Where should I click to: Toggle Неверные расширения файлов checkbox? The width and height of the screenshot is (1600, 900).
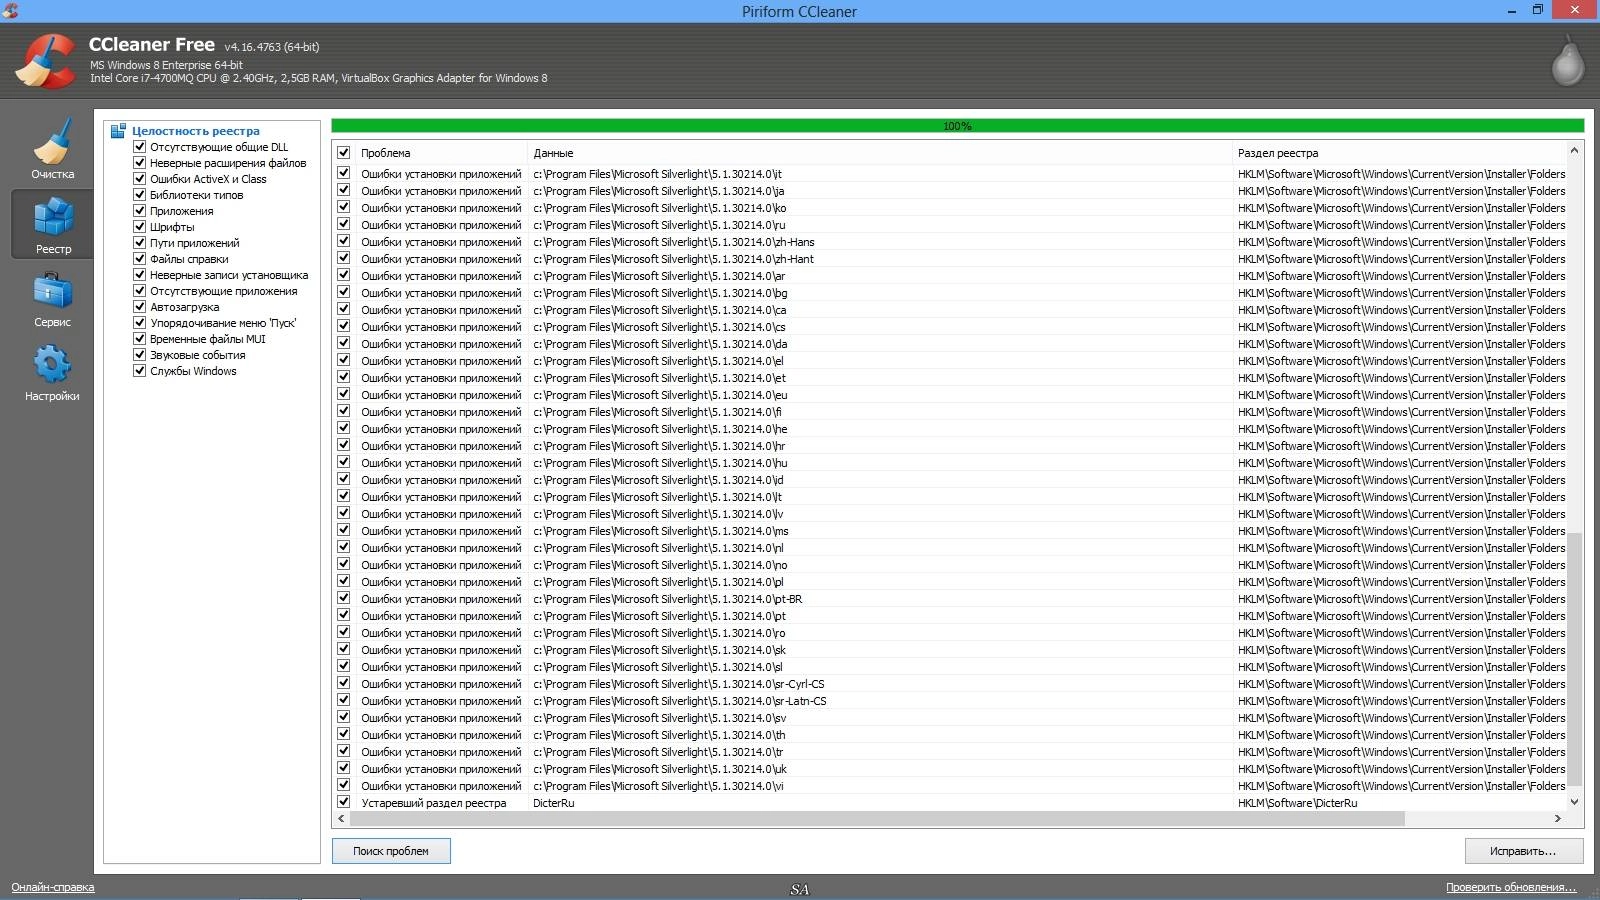[x=140, y=163]
